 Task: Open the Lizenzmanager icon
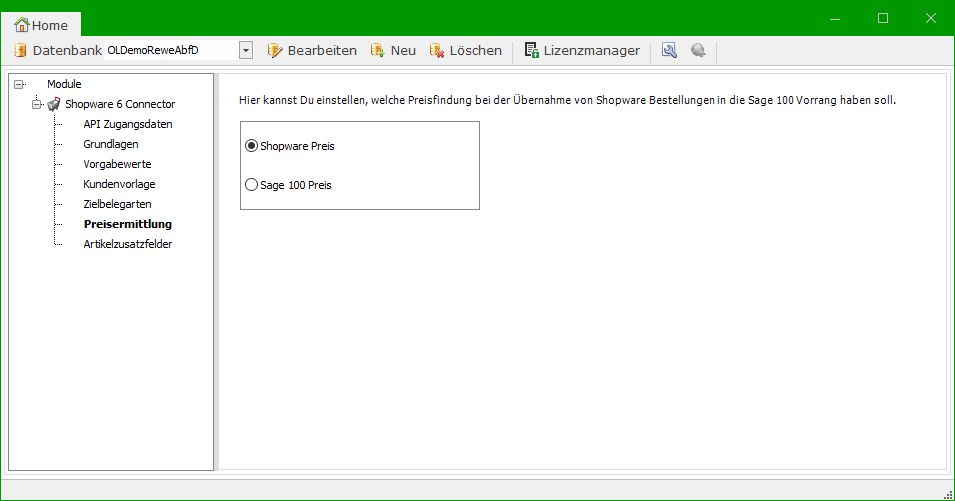[x=532, y=50]
